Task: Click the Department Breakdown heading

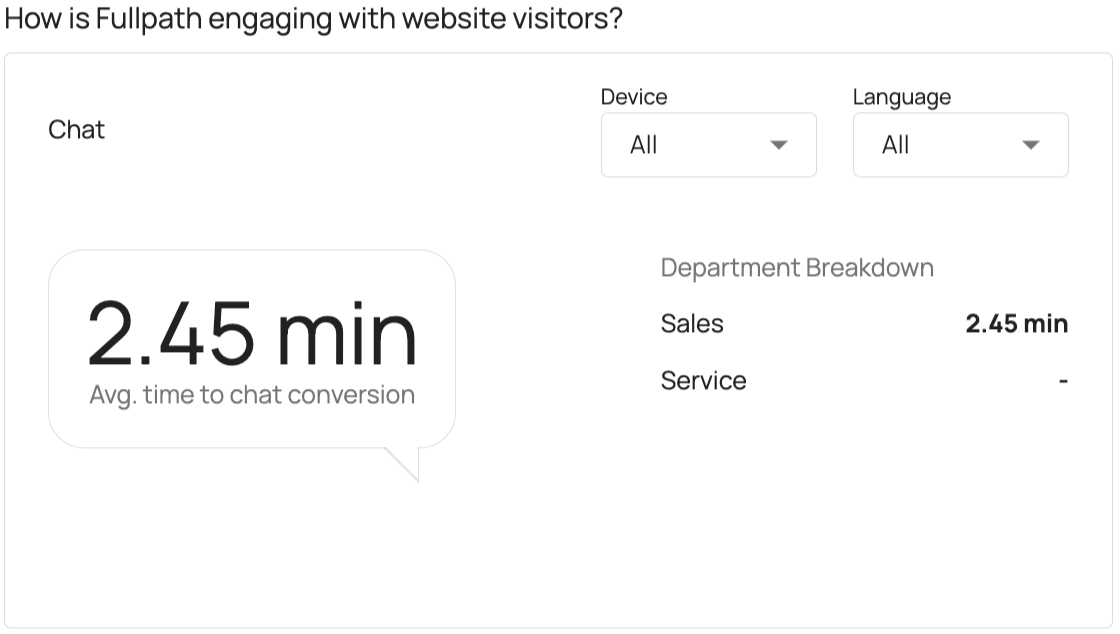Action: coord(797,268)
